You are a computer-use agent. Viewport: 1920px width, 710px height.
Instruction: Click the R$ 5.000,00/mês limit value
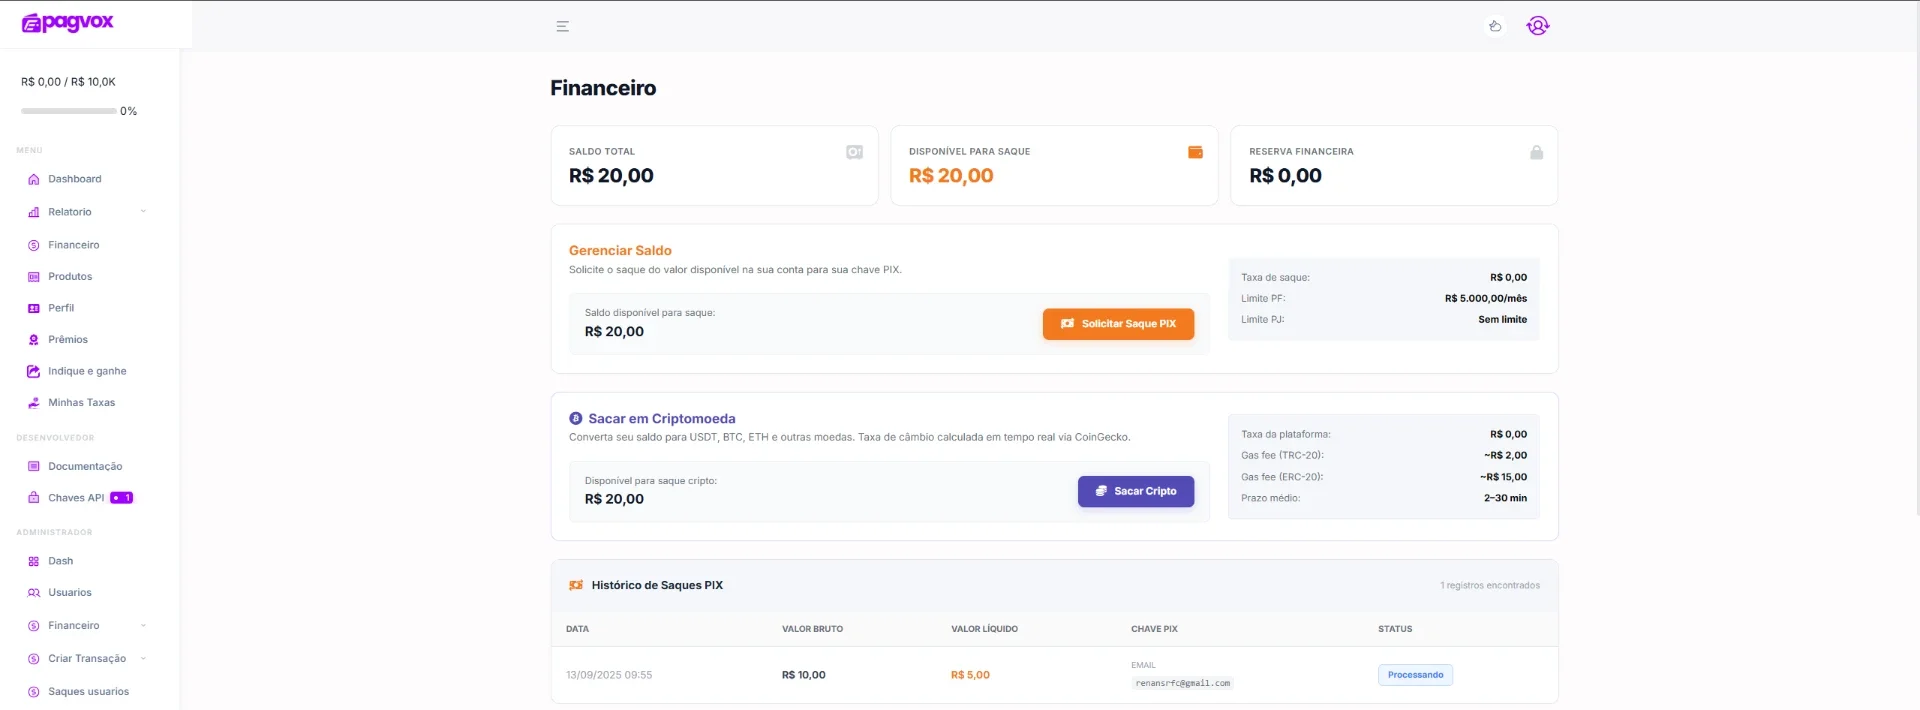click(1485, 299)
